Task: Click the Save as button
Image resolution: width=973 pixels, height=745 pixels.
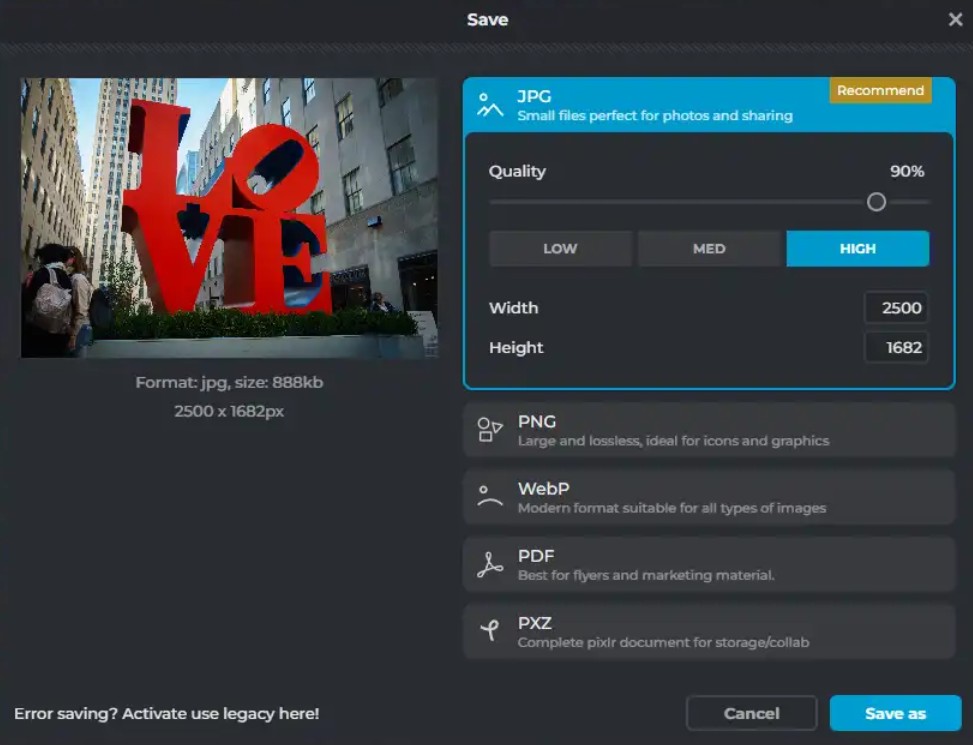Action: (895, 713)
